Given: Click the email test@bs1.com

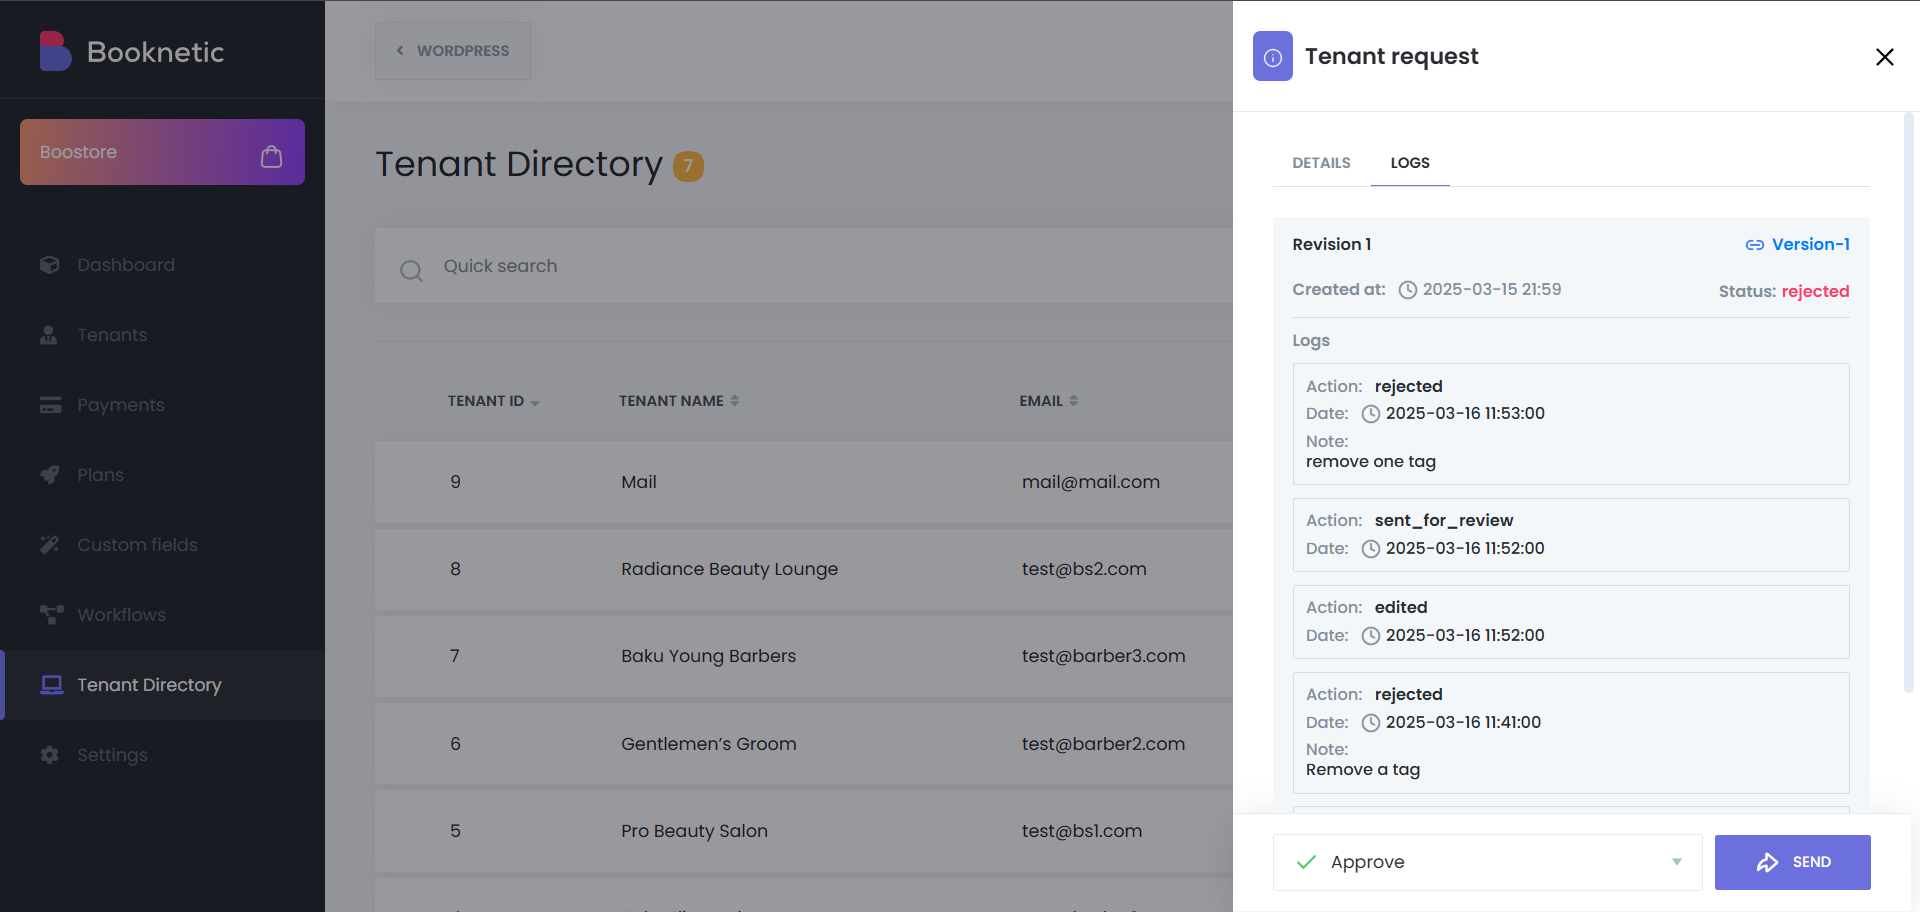Looking at the screenshot, I should point(1082,831).
